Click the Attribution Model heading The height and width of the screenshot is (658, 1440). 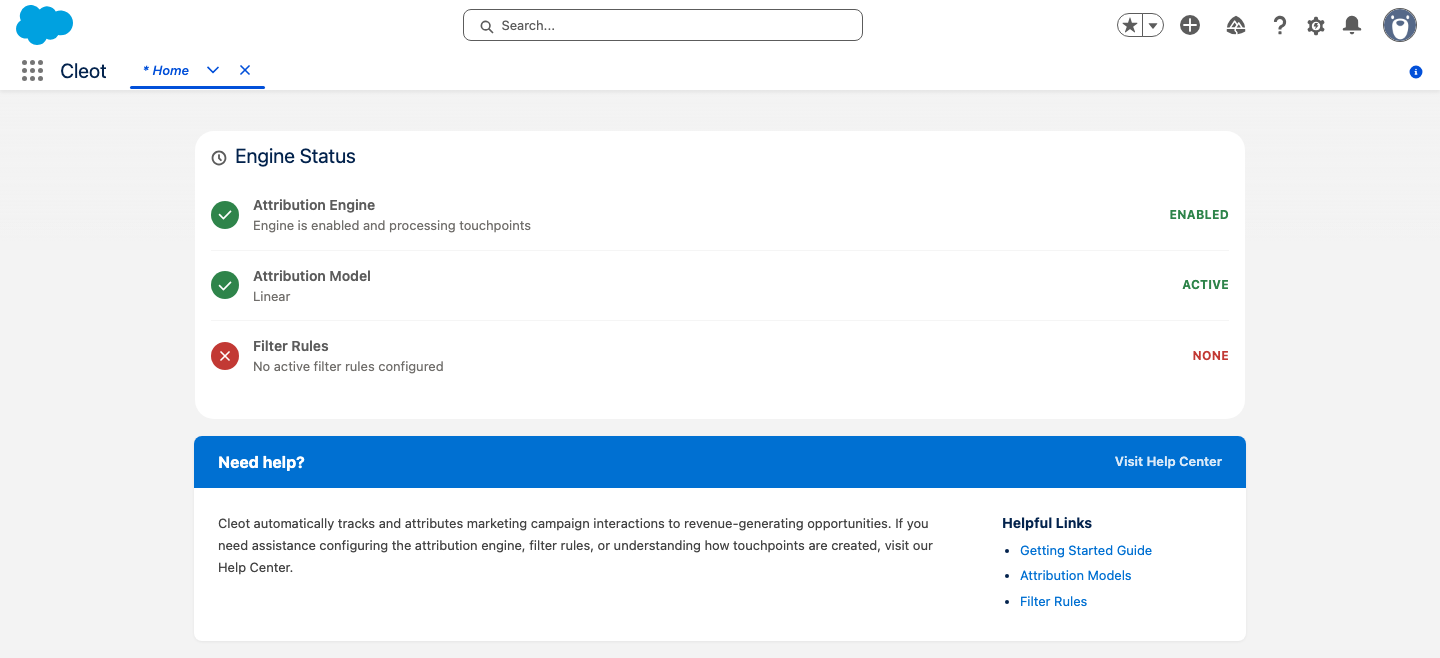tap(312, 276)
